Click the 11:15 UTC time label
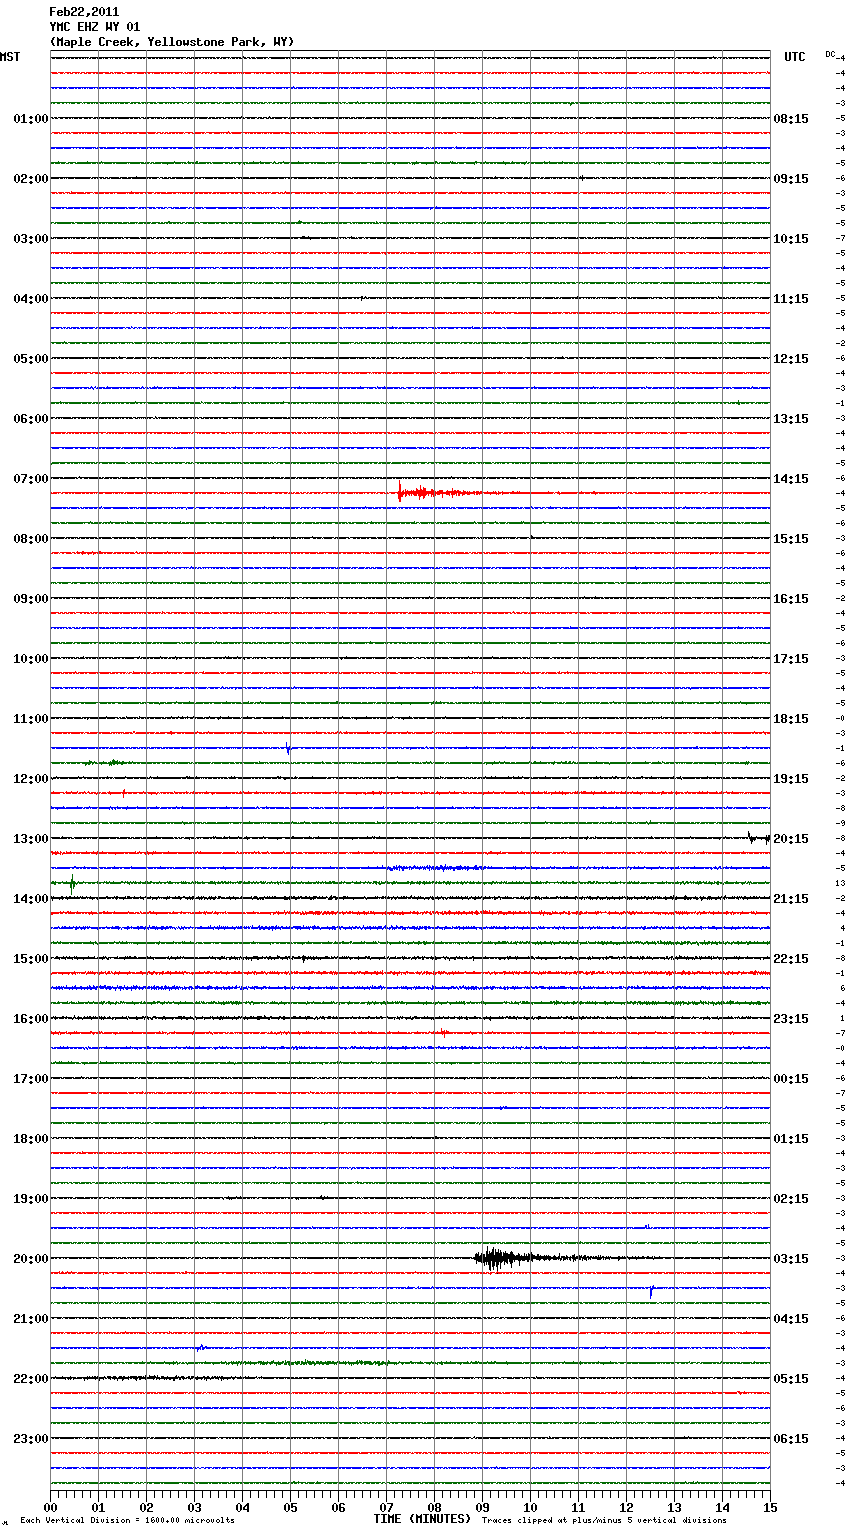The image size is (850, 1534). tap(791, 299)
